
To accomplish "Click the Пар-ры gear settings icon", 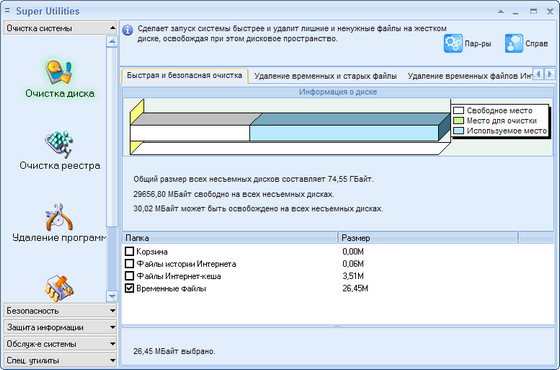I will tap(453, 44).
